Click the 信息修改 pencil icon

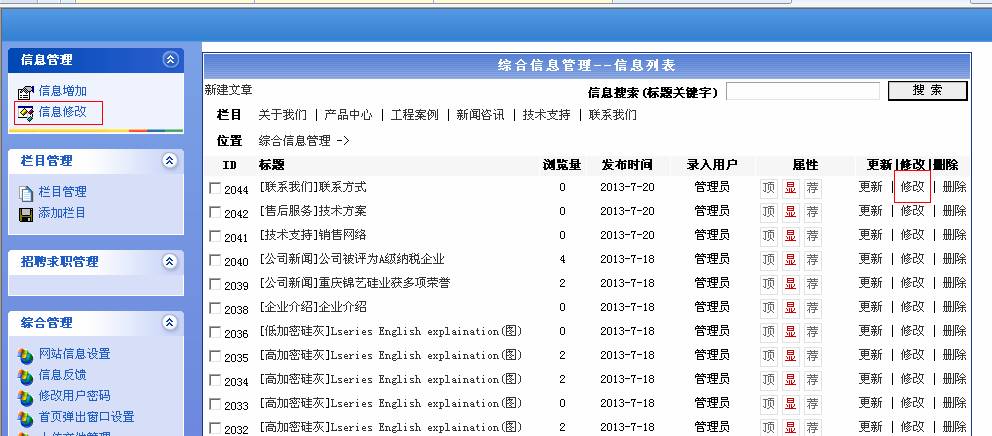(x=26, y=113)
